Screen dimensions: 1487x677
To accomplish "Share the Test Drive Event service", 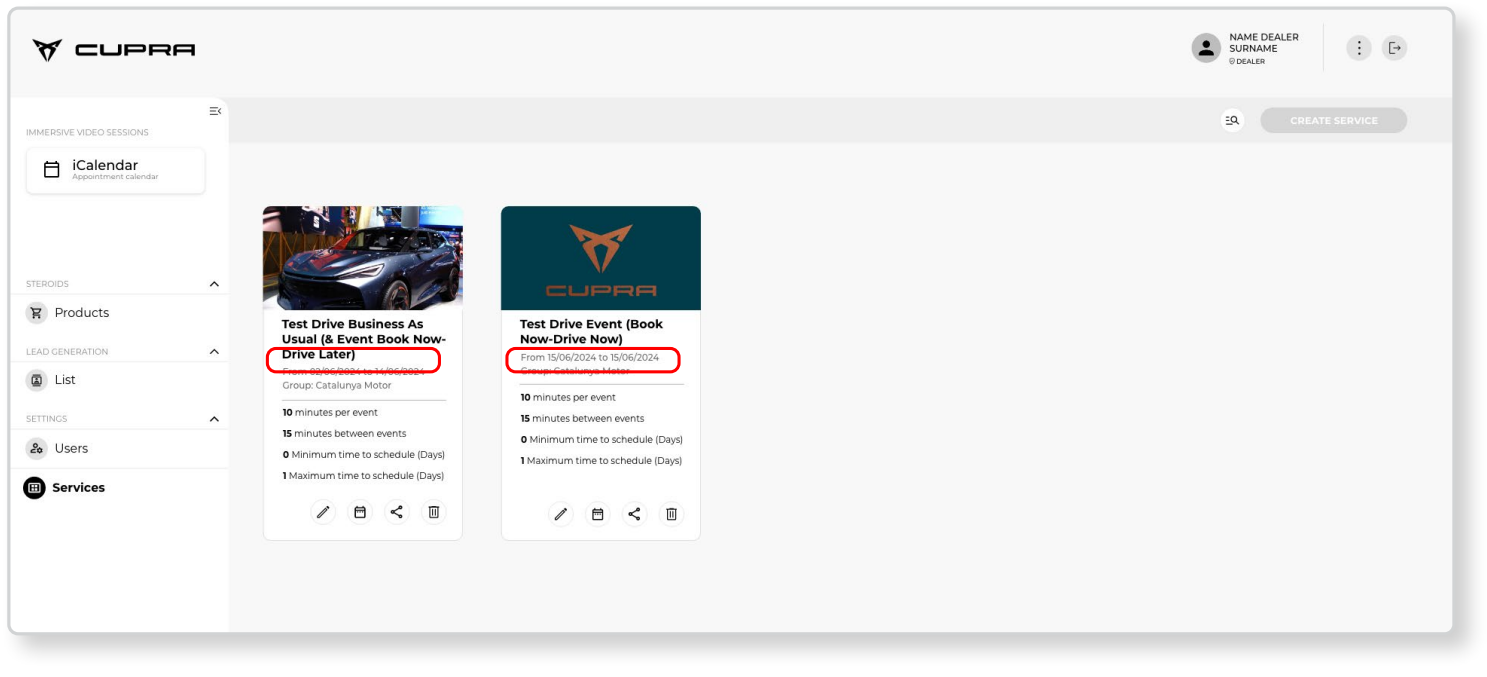I will [x=634, y=514].
